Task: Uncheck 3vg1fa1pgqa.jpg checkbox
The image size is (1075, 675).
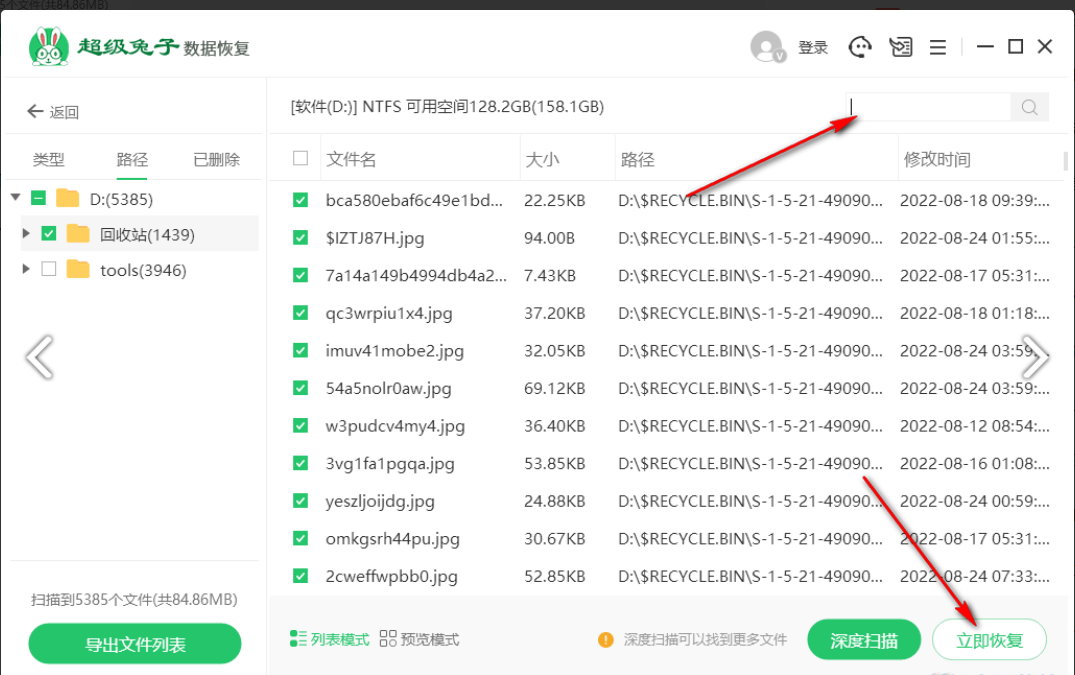Action: (x=300, y=463)
